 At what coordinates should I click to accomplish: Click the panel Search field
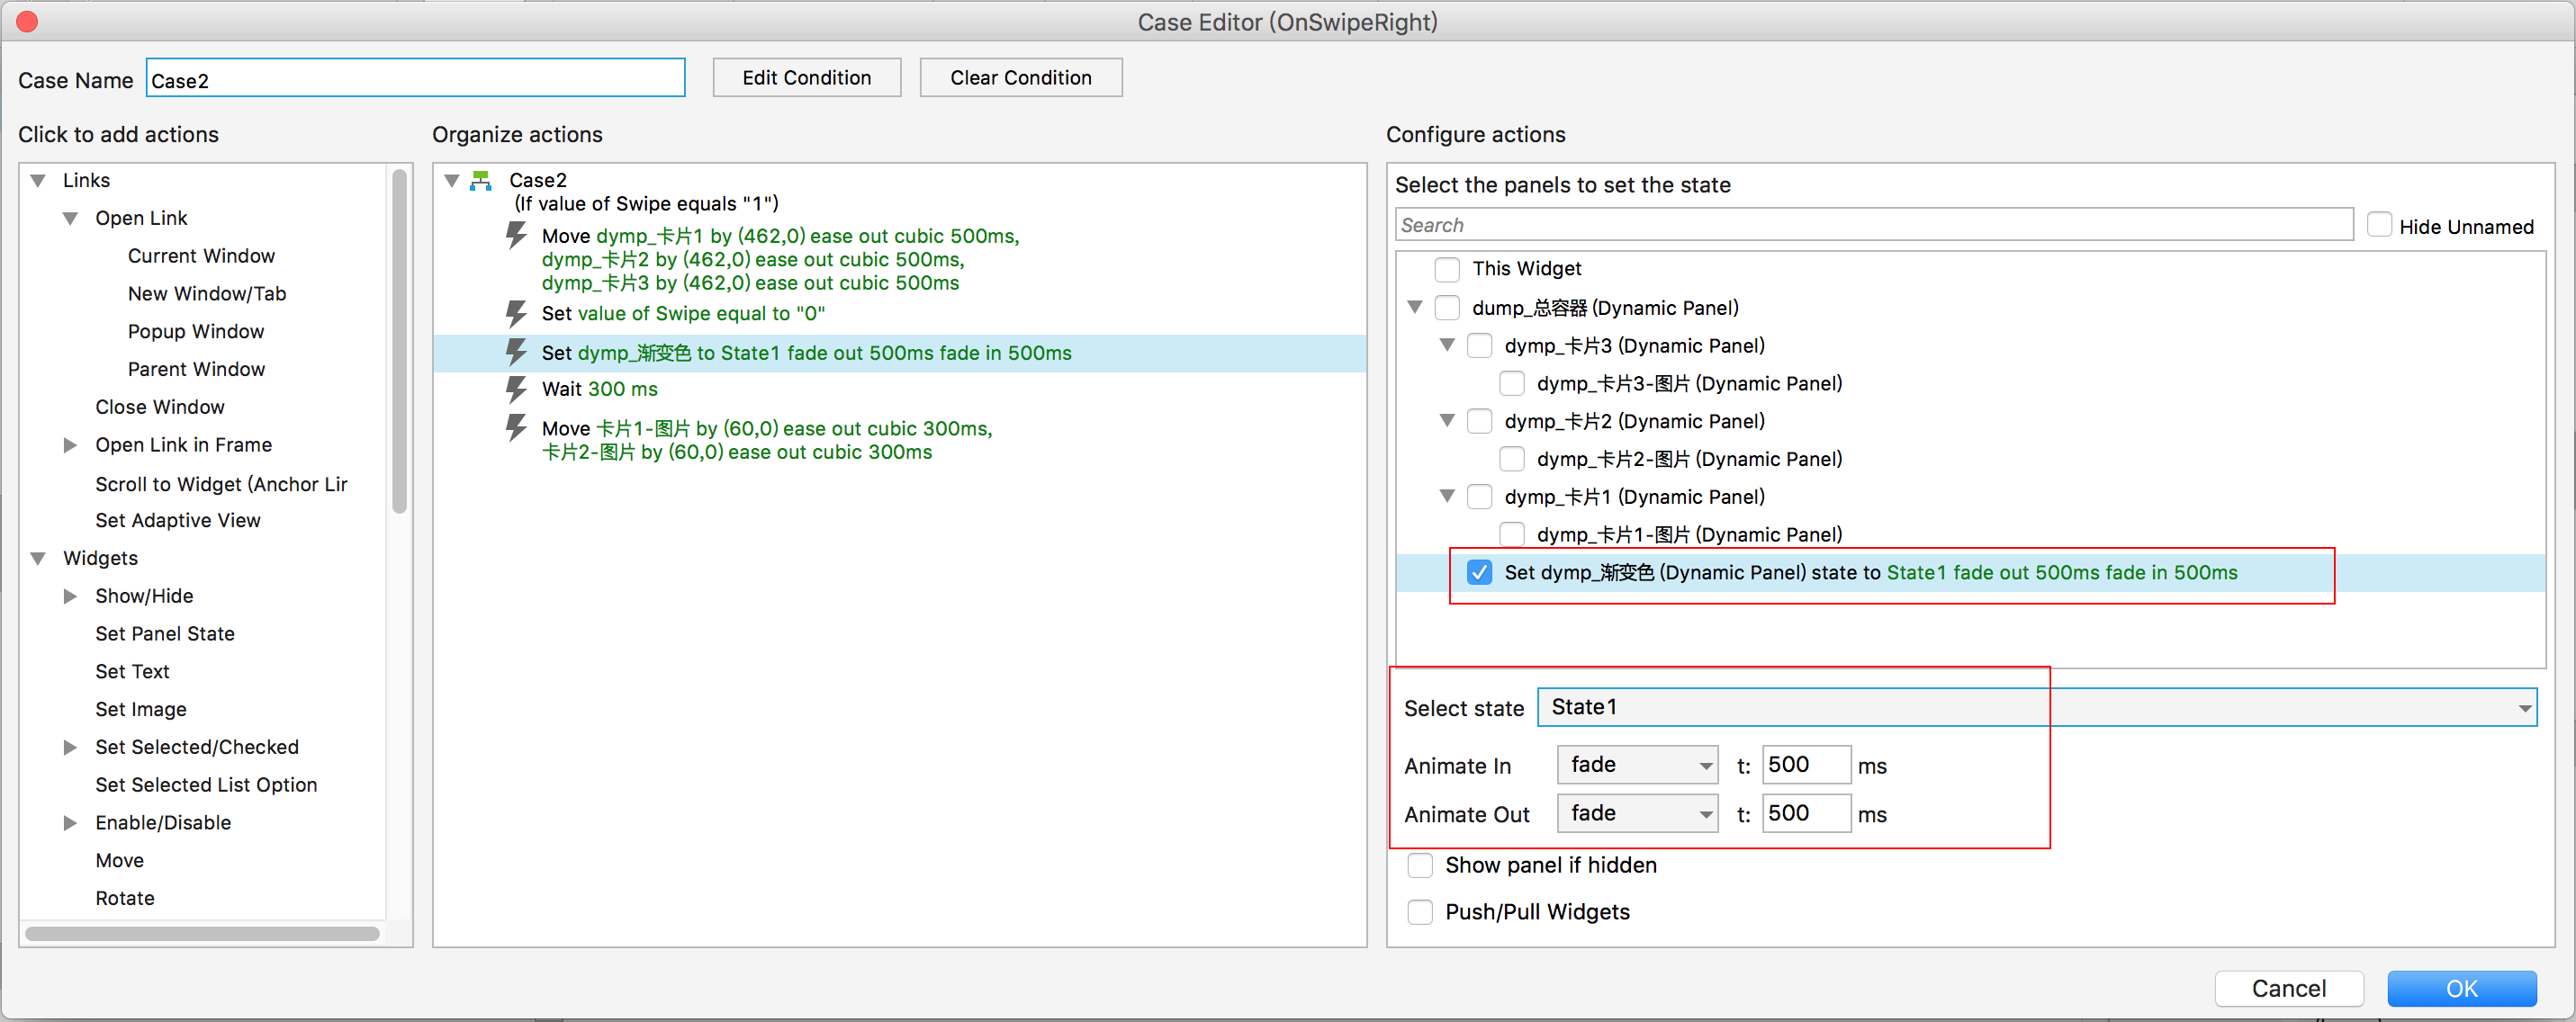point(1872,225)
